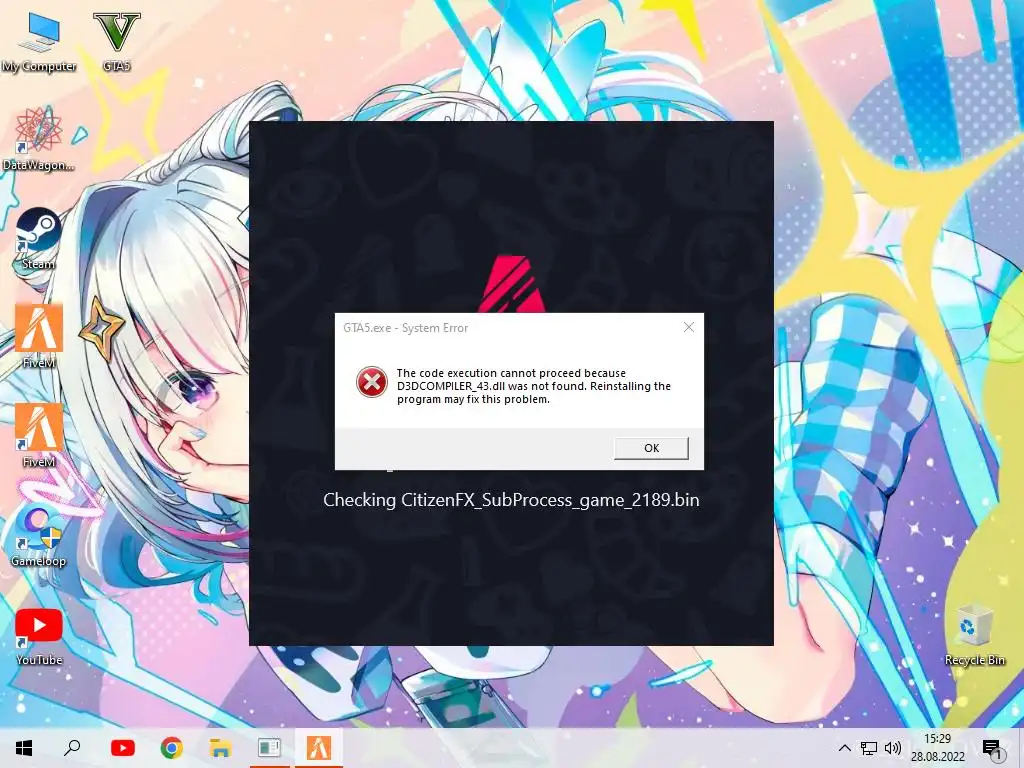Open network status tray icon
Viewport: 1024px width, 768px height.
coord(869,748)
